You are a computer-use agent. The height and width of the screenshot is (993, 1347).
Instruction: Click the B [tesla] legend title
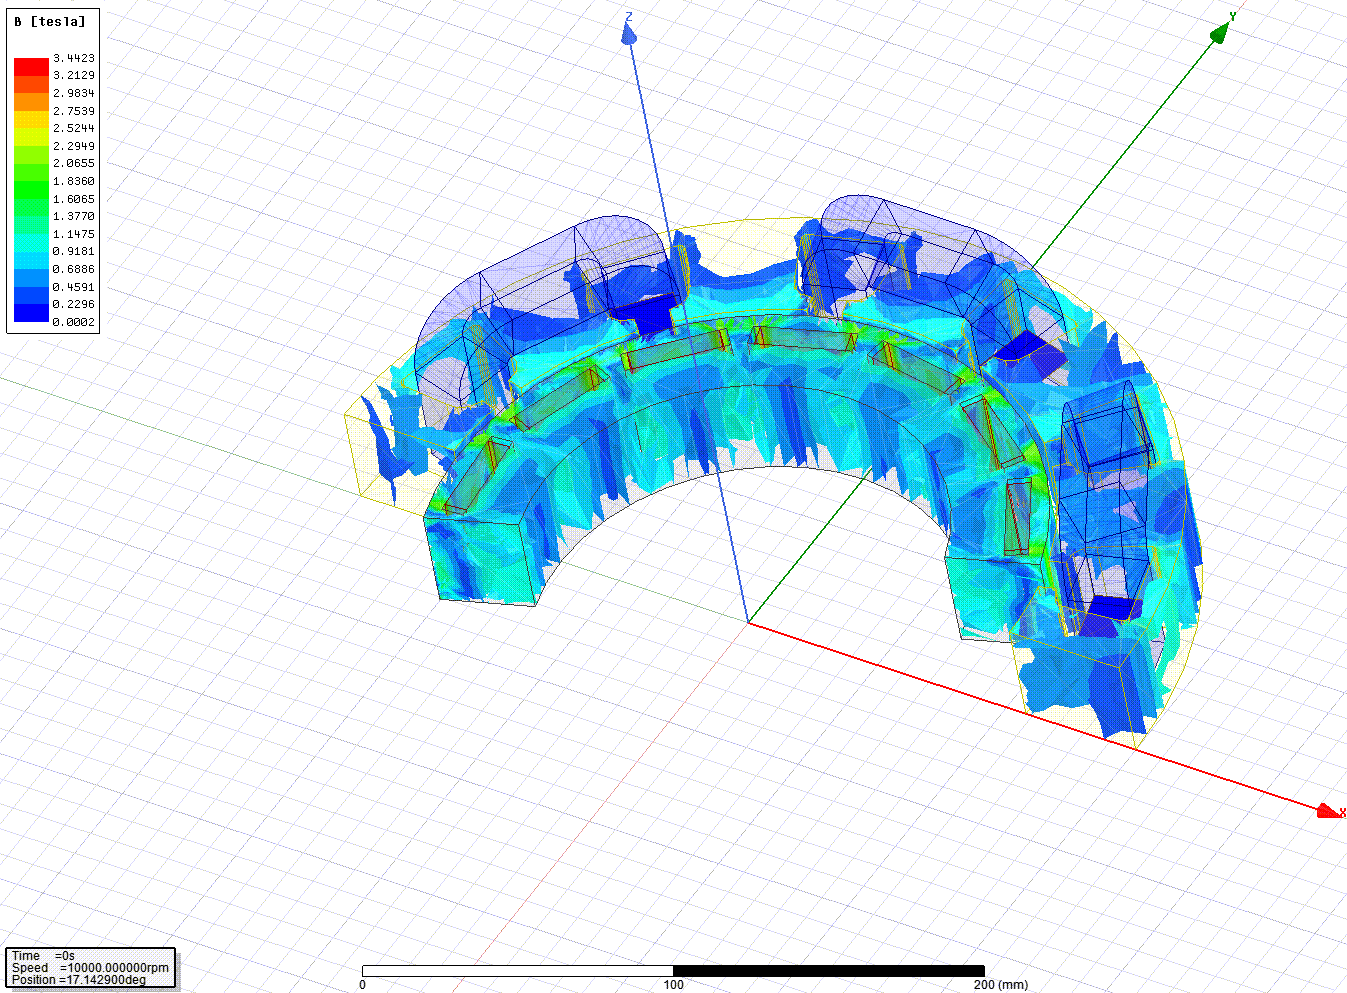(50, 21)
